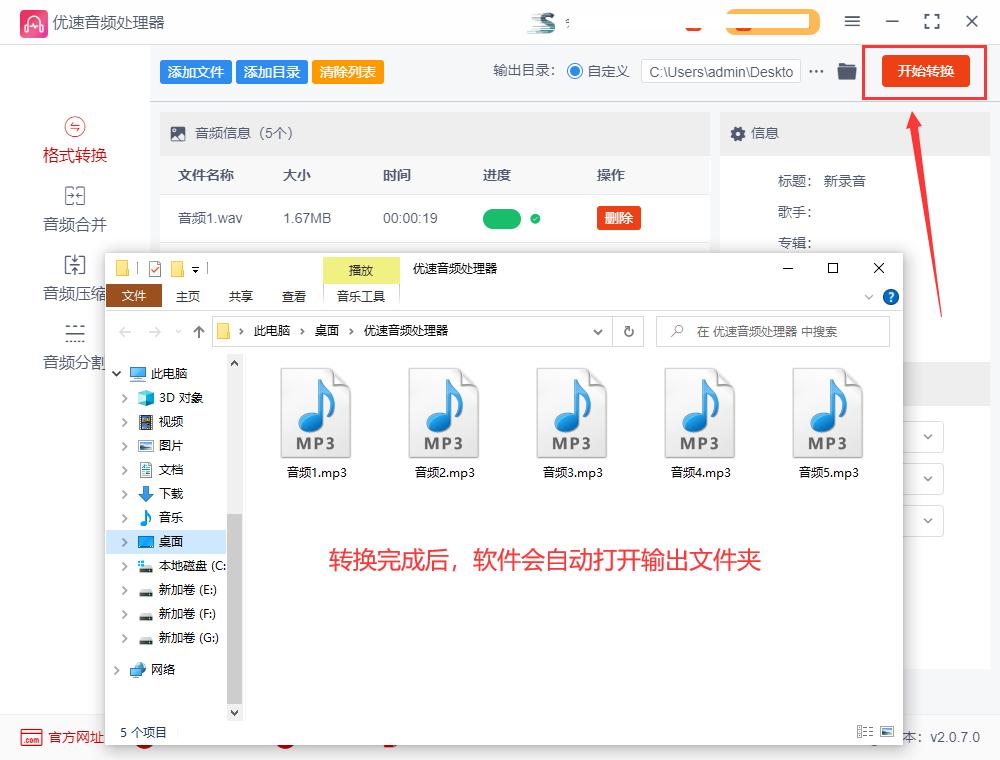Image resolution: width=1000 pixels, height=760 pixels.
Task: Click the 清除列表 clear list button
Action: pyautogui.click(x=347, y=71)
